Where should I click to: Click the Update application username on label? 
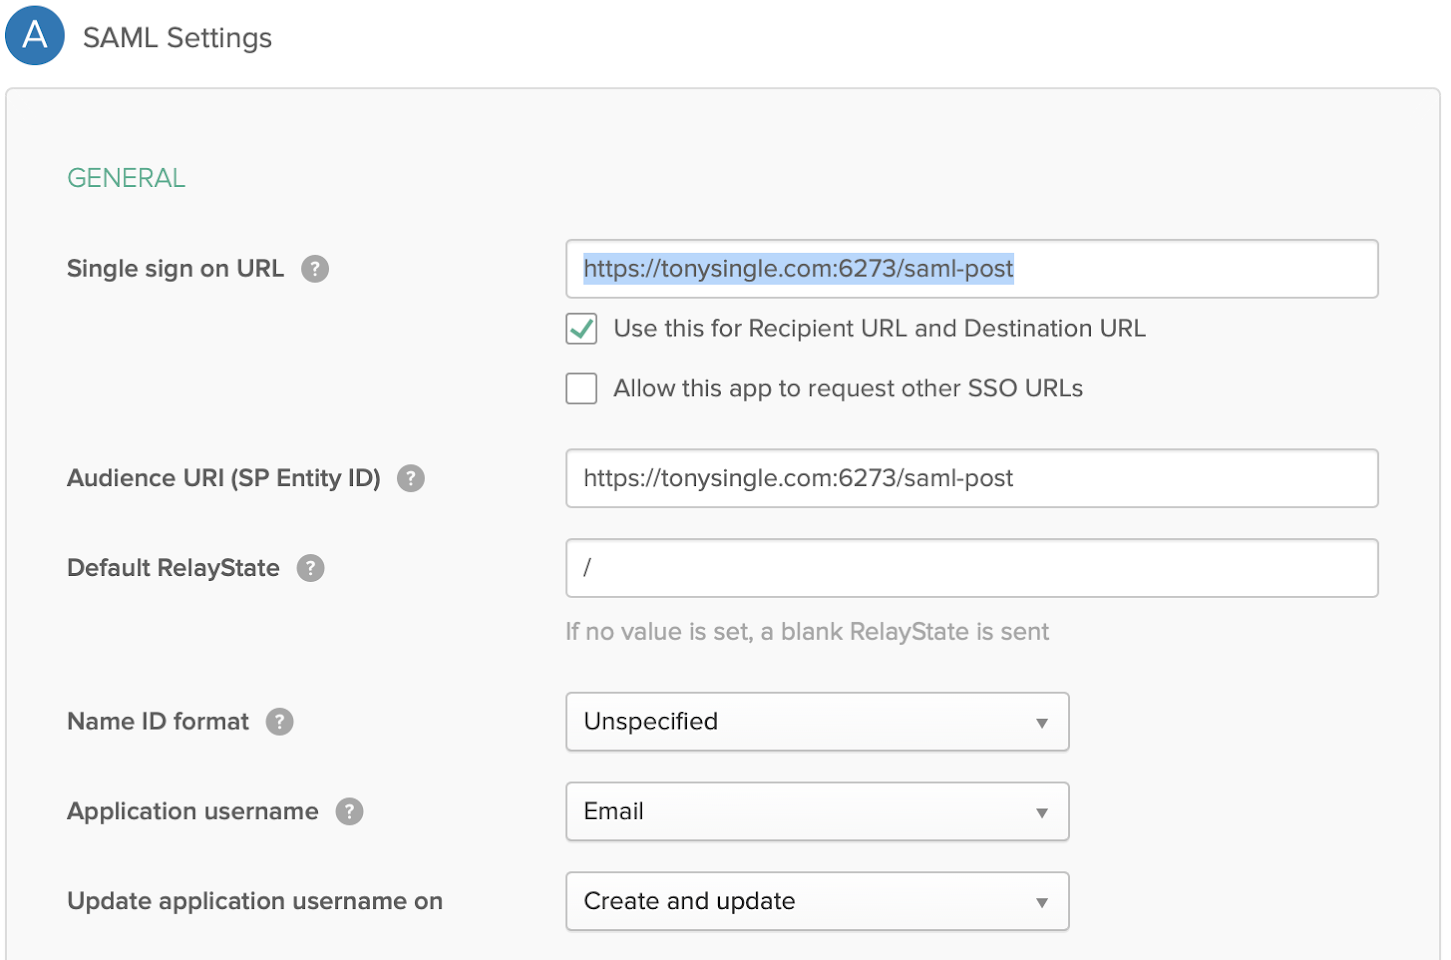tap(255, 901)
